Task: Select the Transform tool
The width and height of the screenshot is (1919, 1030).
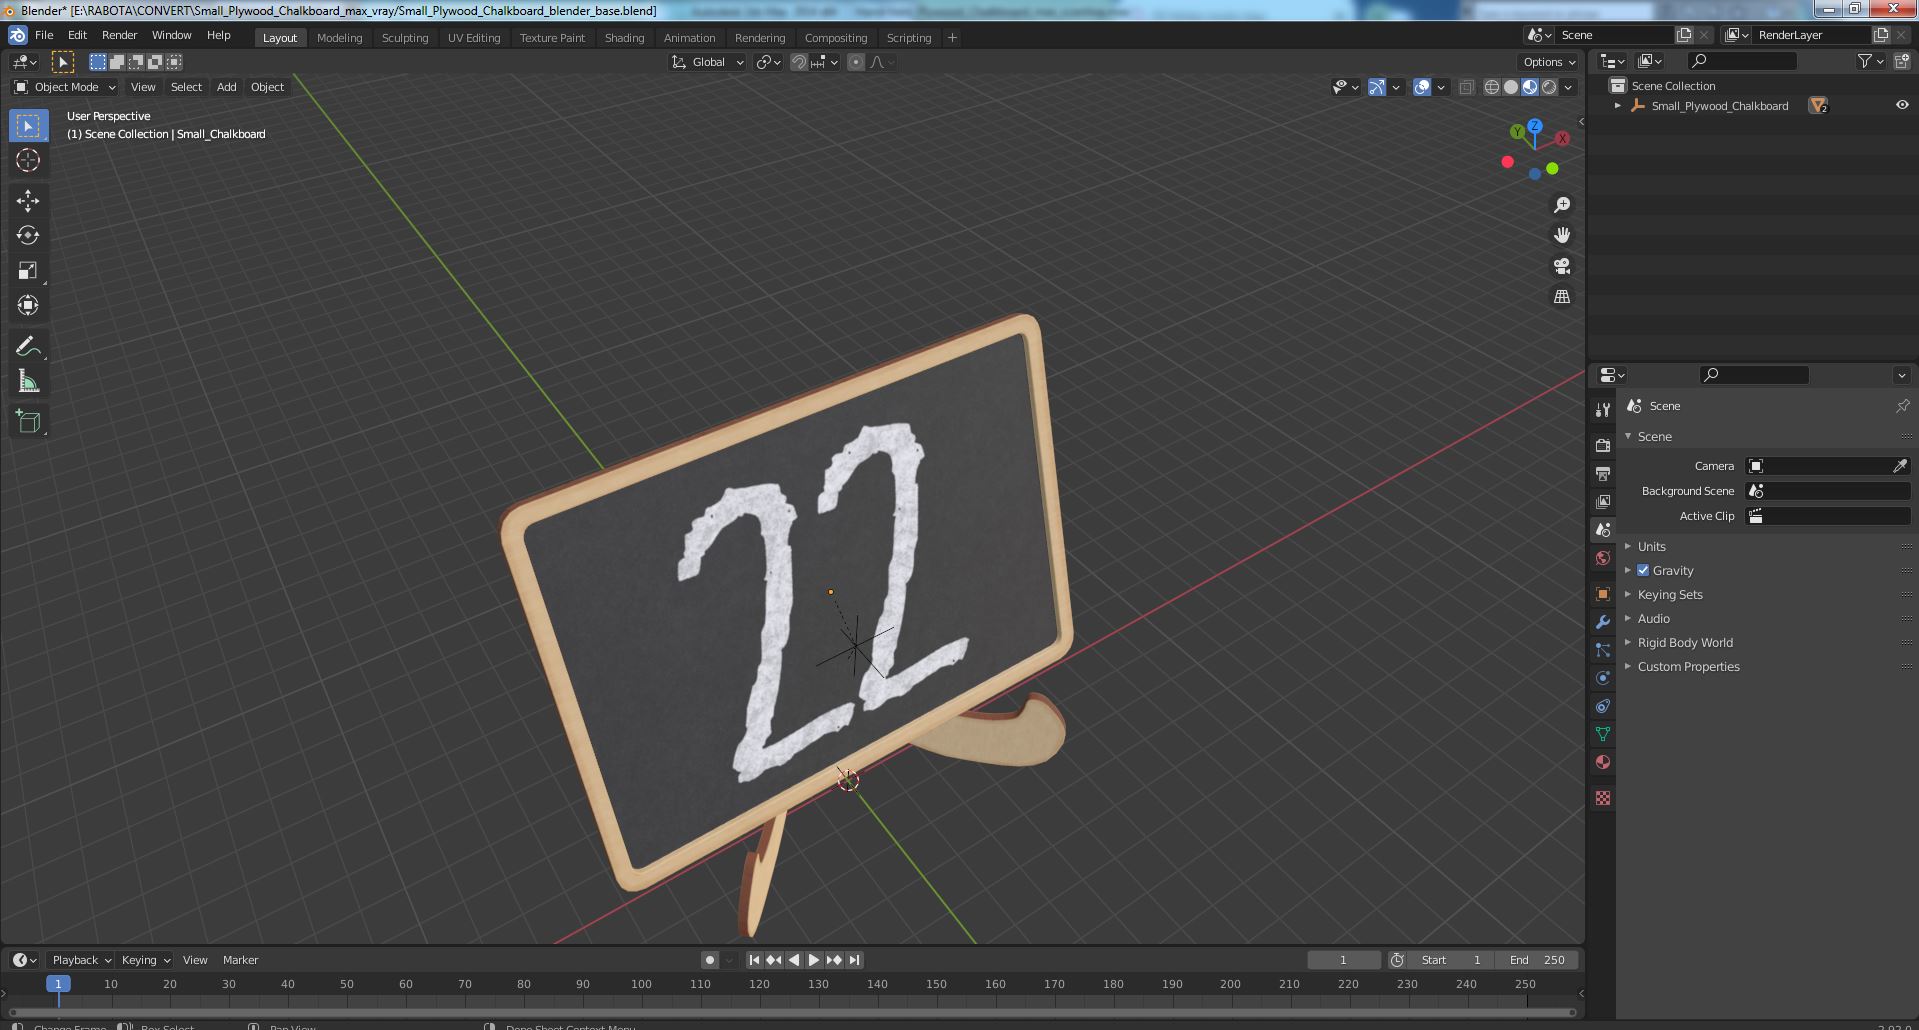Action: pyautogui.click(x=28, y=306)
